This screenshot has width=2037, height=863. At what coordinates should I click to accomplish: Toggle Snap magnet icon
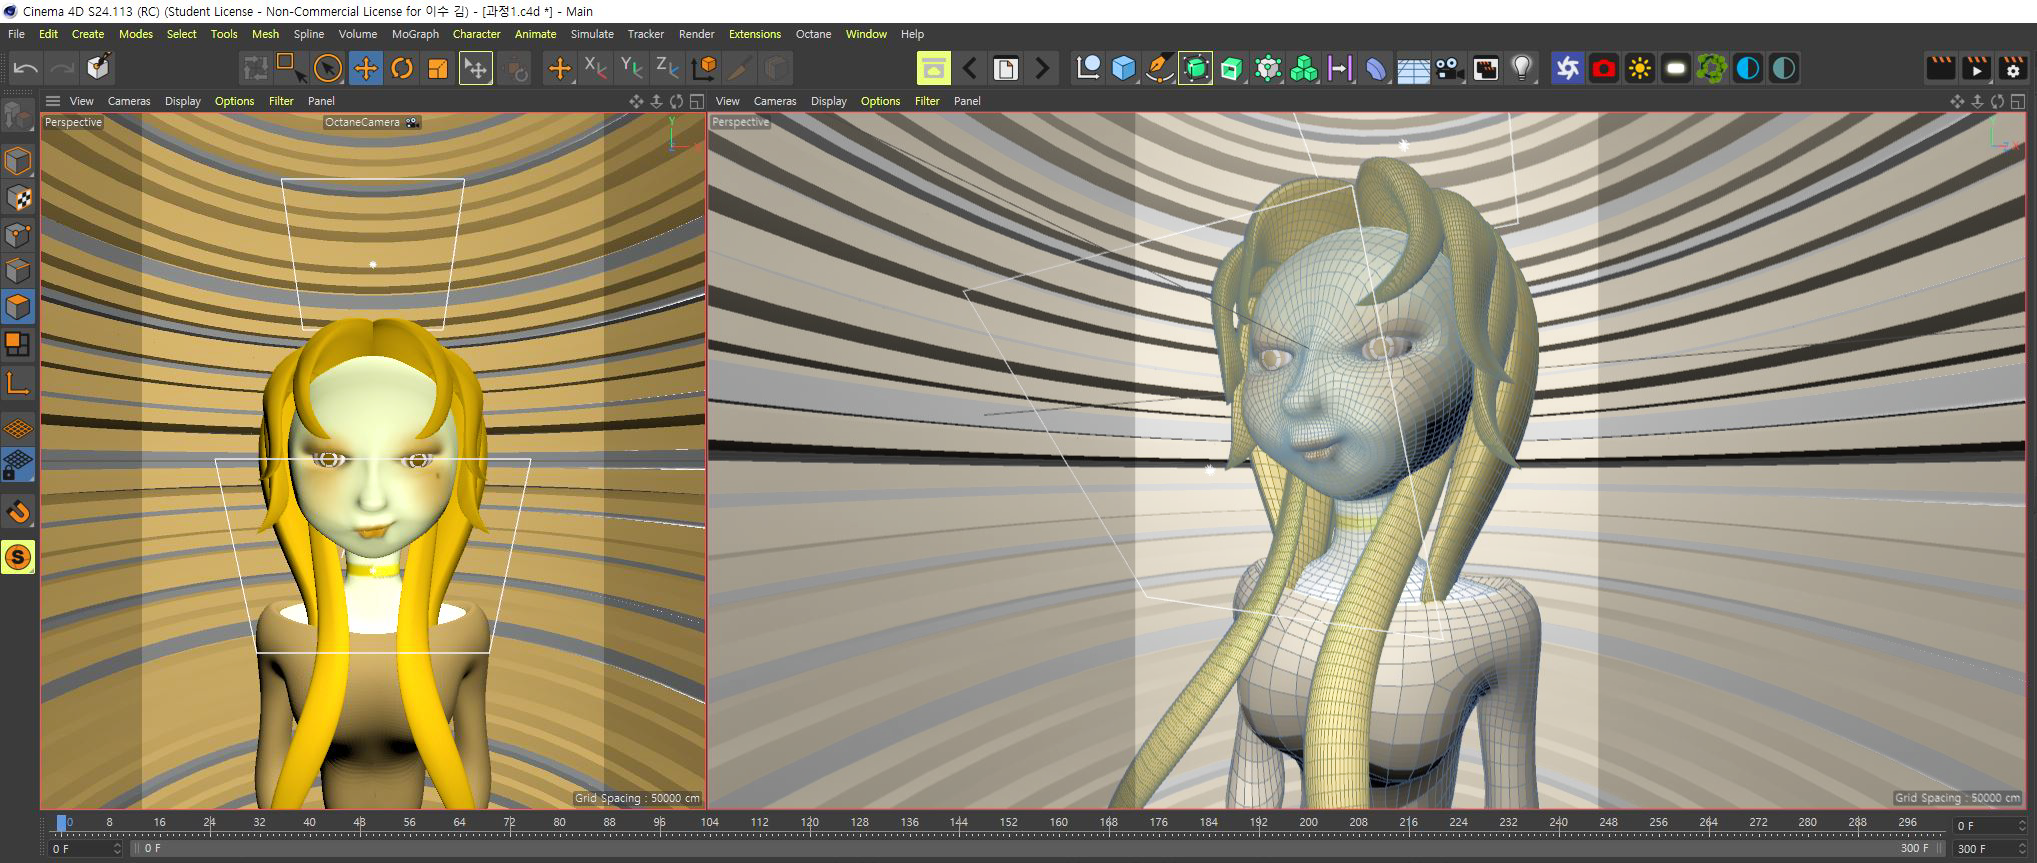click(18, 511)
